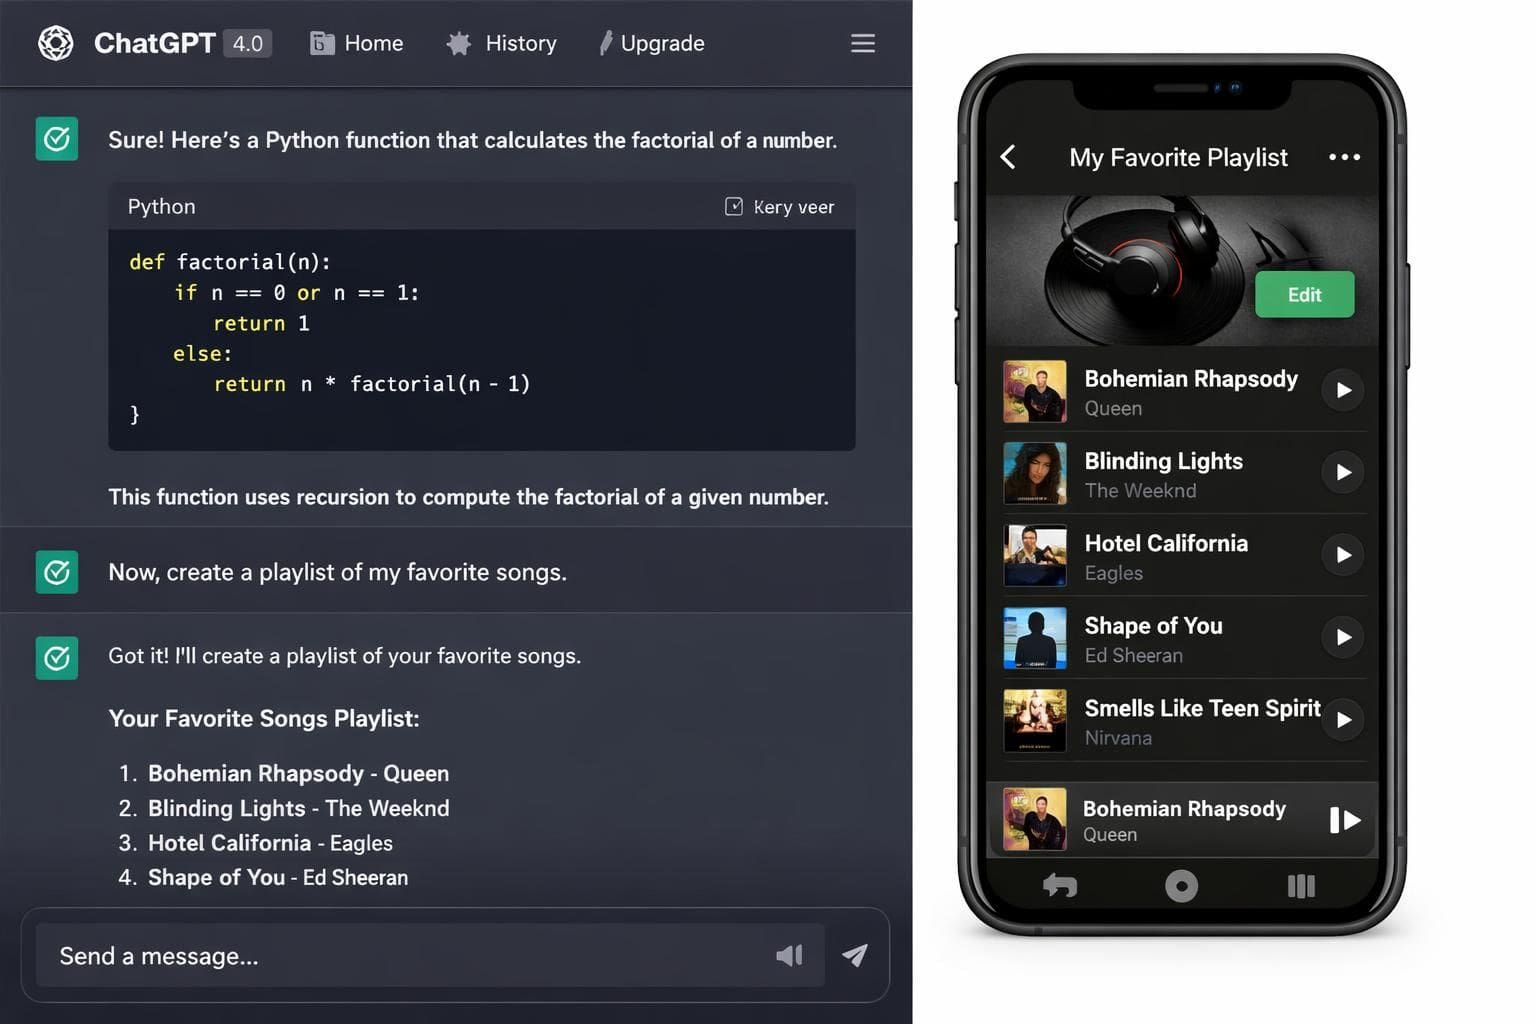Open the three-dot options on playlist
The width and height of the screenshot is (1536, 1024).
pos(1344,157)
